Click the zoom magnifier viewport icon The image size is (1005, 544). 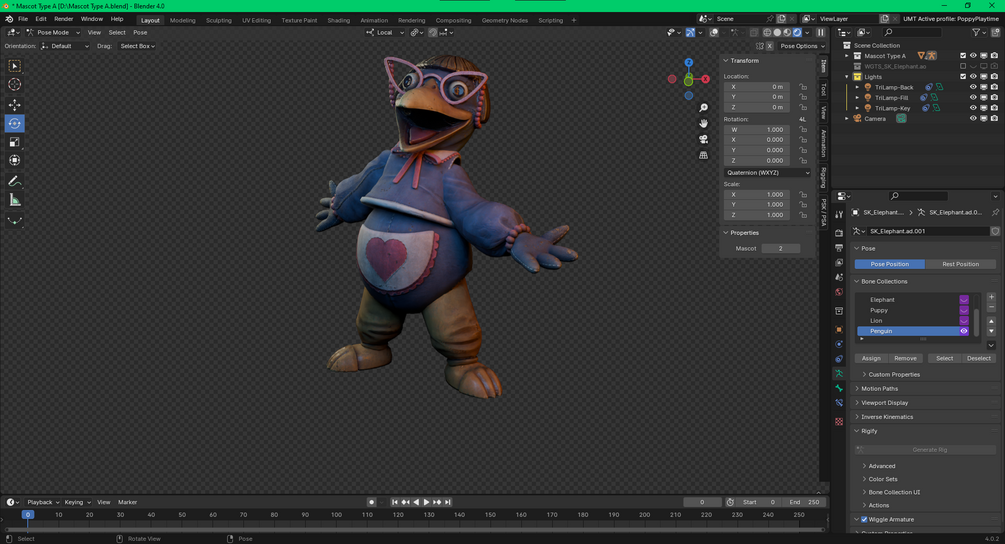click(704, 108)
